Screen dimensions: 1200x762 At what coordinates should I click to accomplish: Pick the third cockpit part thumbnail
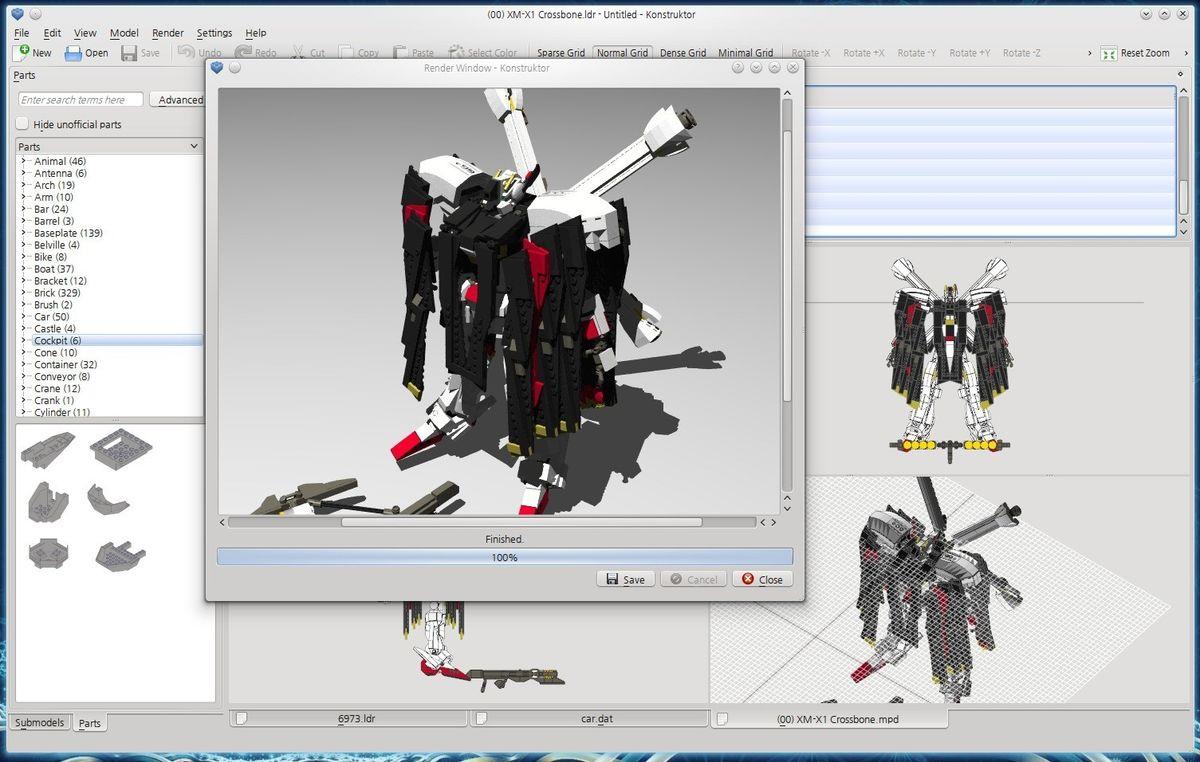point(47,500)
